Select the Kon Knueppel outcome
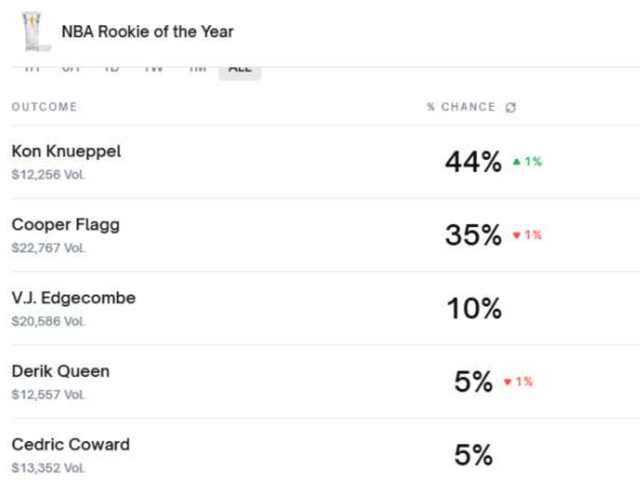 (66, 151)
